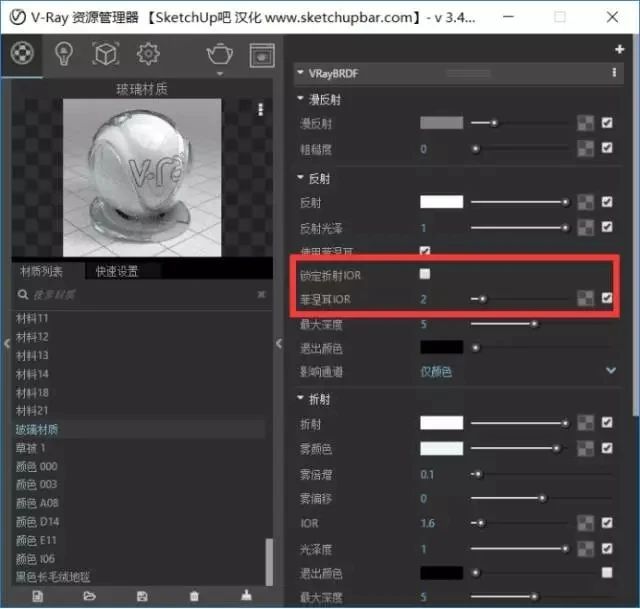Open reflection glossiness texture slot
Image resolution: width=640 pixels, height=609 pixels.
(x=585, y=227)
